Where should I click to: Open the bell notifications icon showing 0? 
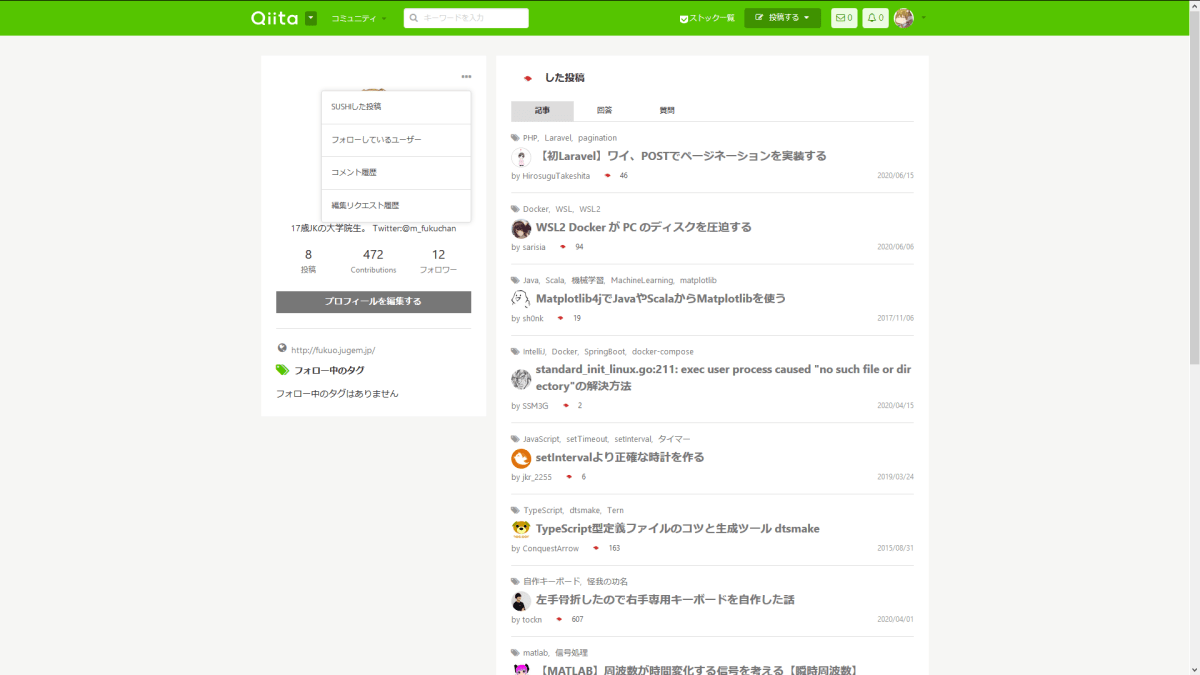click(875, 18)
